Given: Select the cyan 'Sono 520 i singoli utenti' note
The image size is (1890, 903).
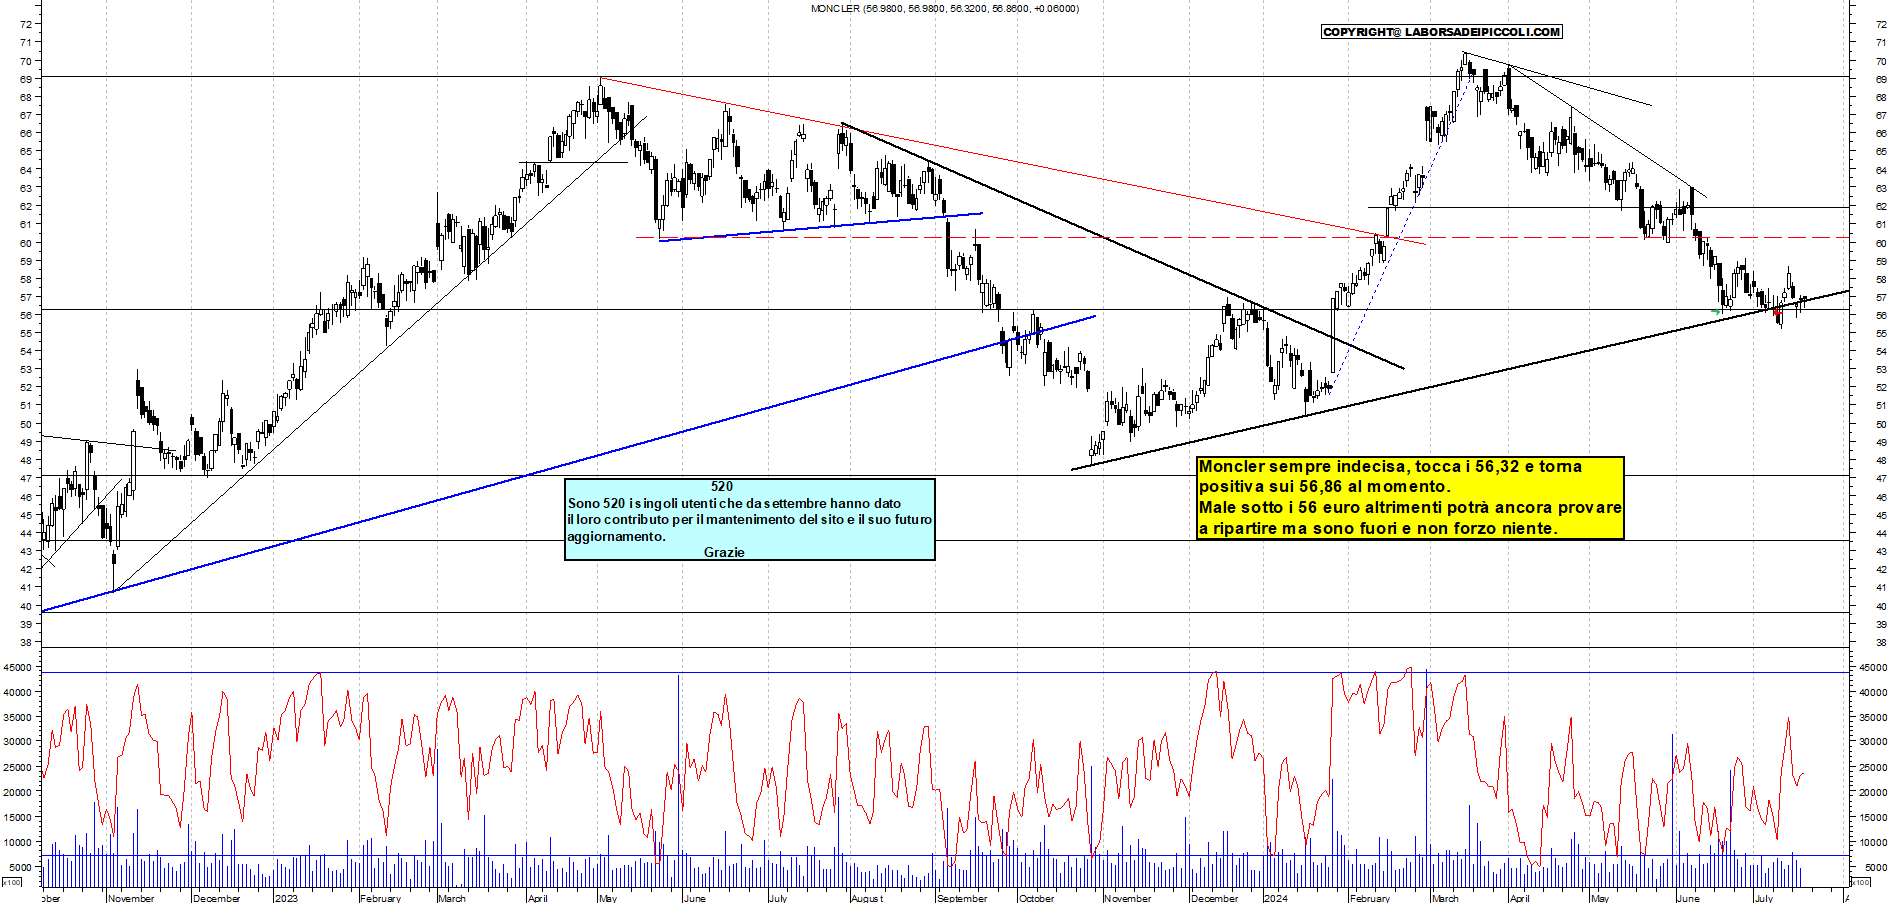Looking at the screenshot, I should coord(750,519).
